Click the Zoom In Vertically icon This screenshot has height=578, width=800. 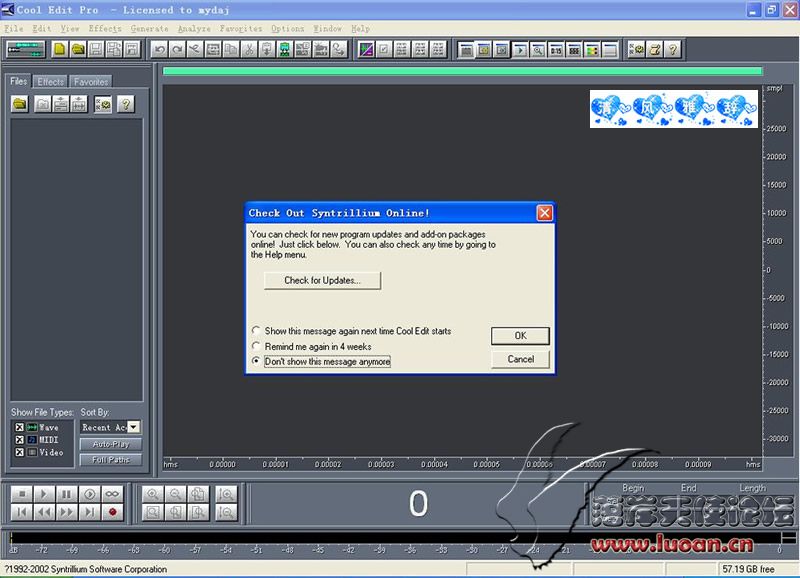pos(226,494)
